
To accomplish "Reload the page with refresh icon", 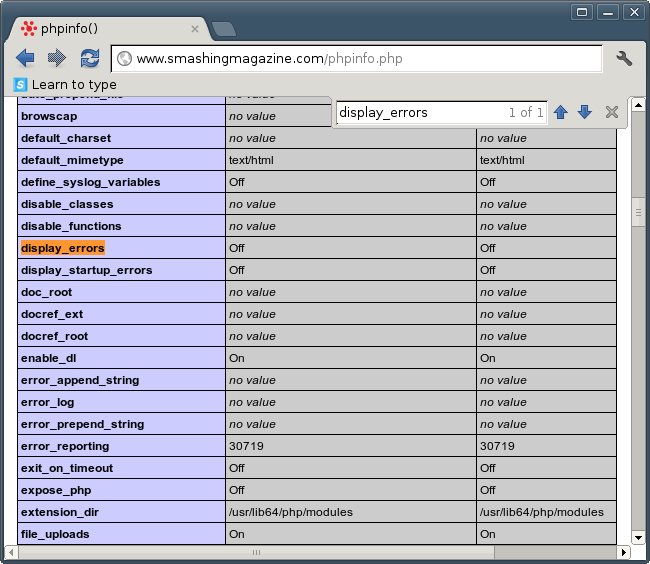I will pos(90,58).
